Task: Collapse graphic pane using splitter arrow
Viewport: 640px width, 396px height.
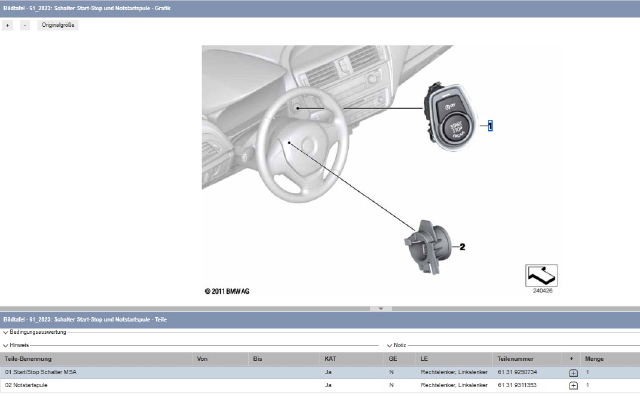Action: point(381,309)
